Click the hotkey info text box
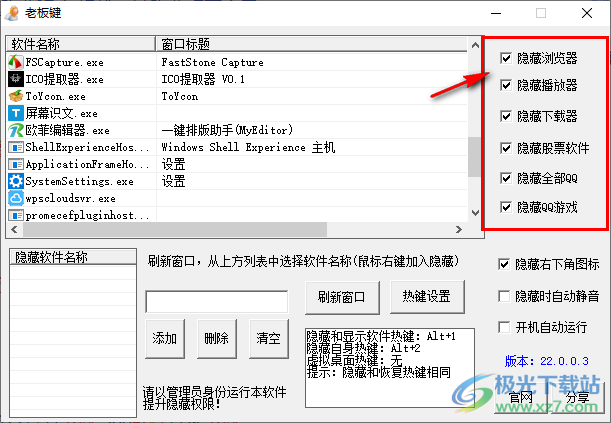The height and width of the screenshot is (423, 611). click(390, 368)
